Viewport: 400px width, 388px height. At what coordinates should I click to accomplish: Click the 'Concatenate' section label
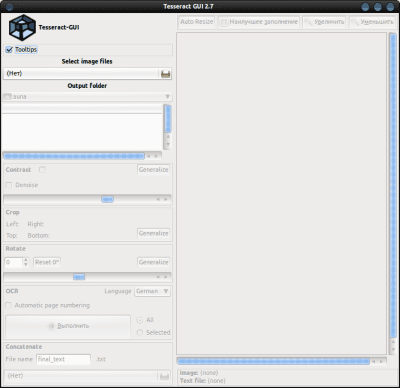pyautogui.click(x=24, y=347)
